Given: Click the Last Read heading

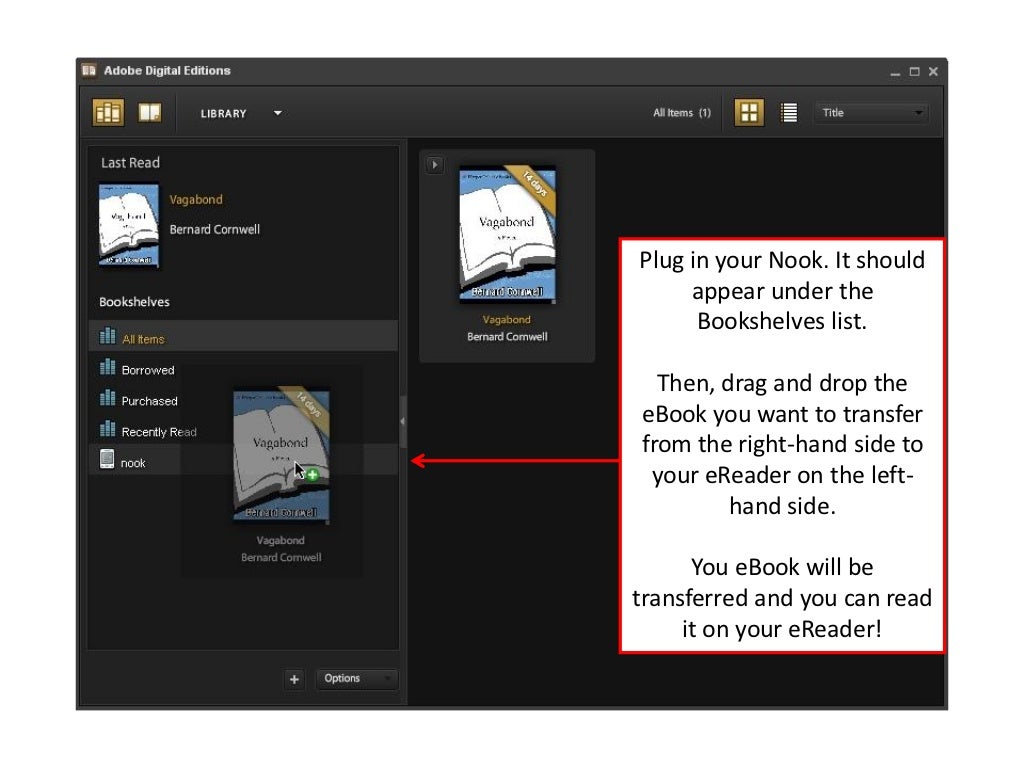Looking at the screenshot, I should pos(130,163).
